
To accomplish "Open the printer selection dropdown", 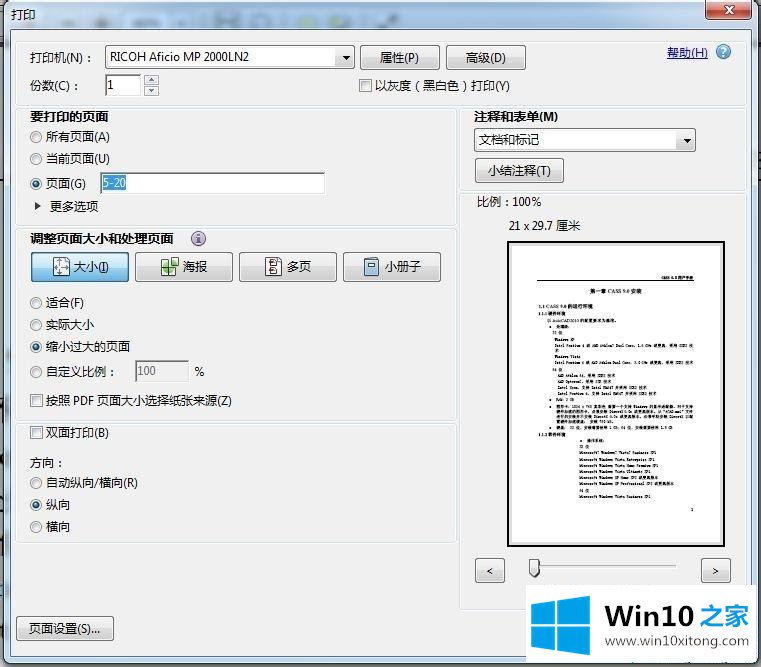I will (x=346, y=58).
